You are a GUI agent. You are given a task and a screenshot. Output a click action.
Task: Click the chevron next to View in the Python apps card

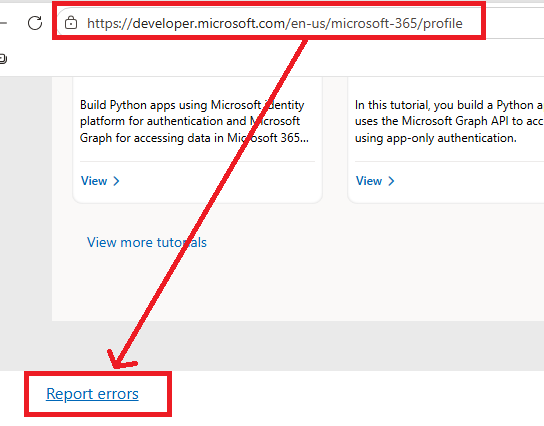tap(117, 181)
